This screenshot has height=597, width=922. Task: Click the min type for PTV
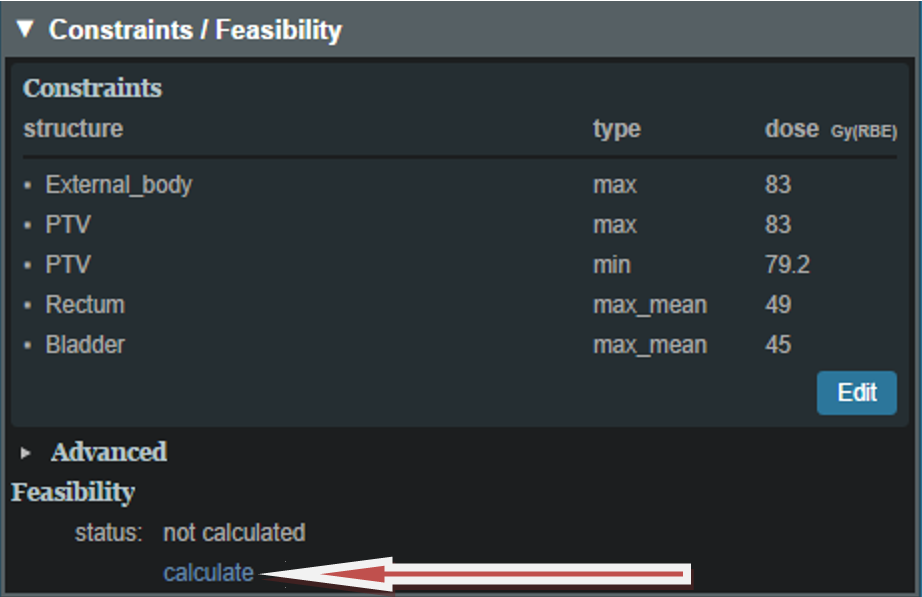[x=611, y=265]
